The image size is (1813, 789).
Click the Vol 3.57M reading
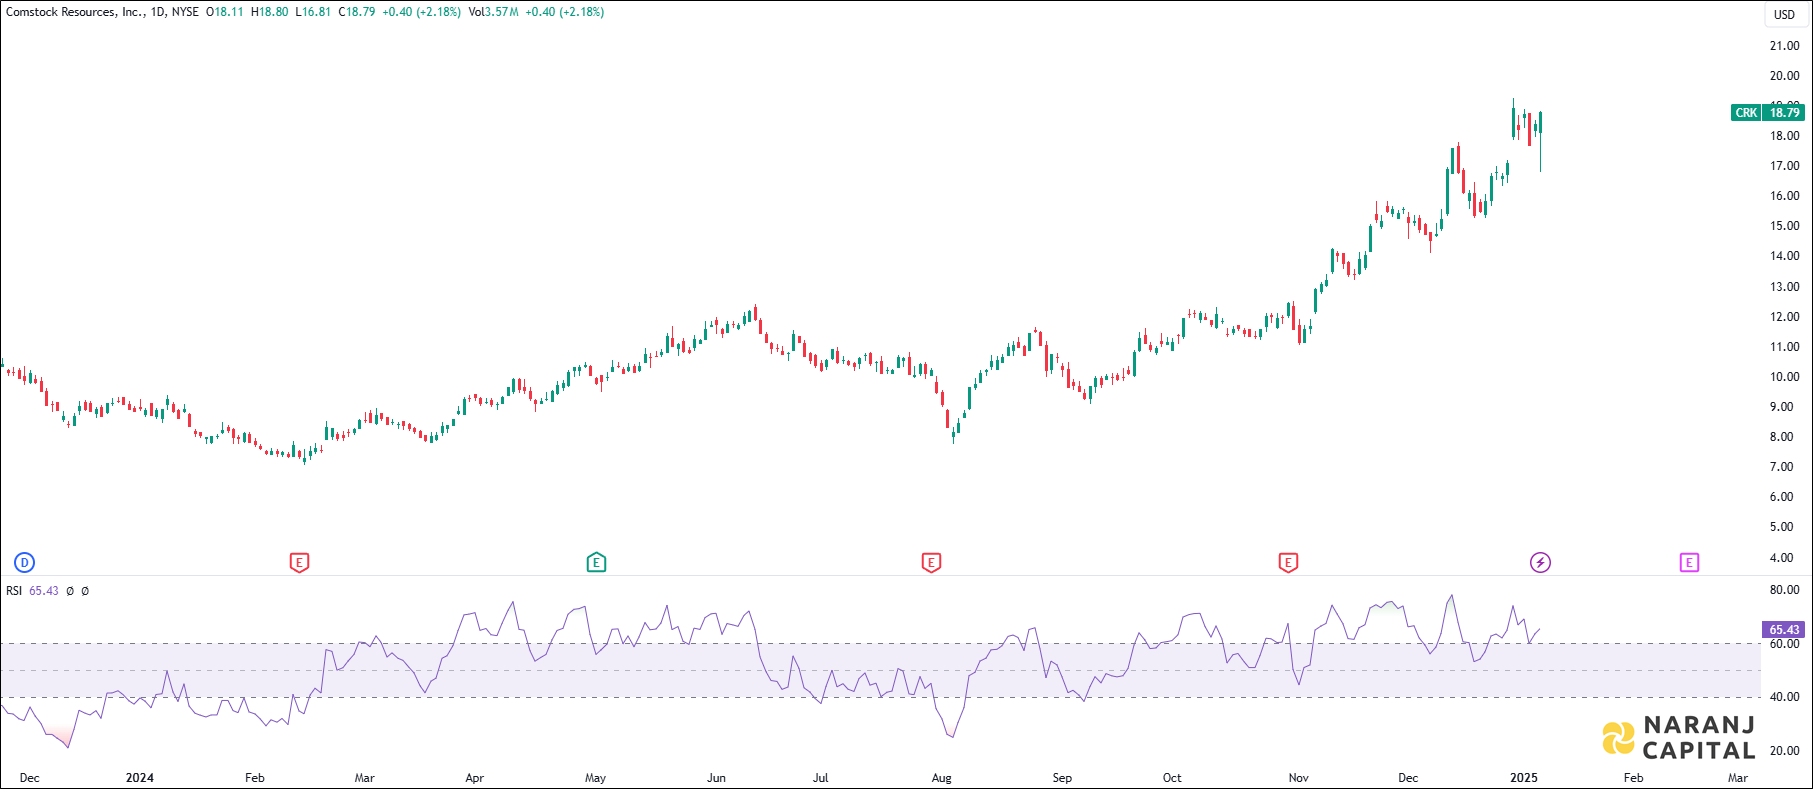point(493,12)
